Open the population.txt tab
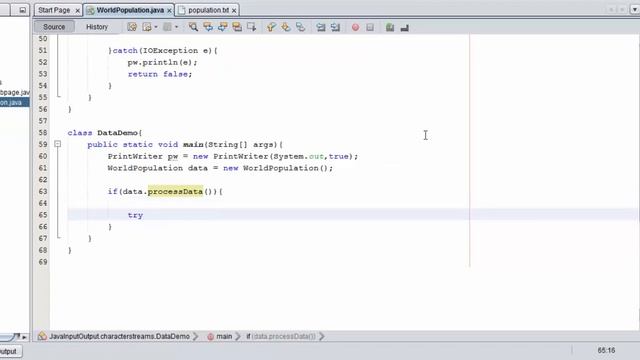This screenshot has height=360, width=640. tap(208, 10)
